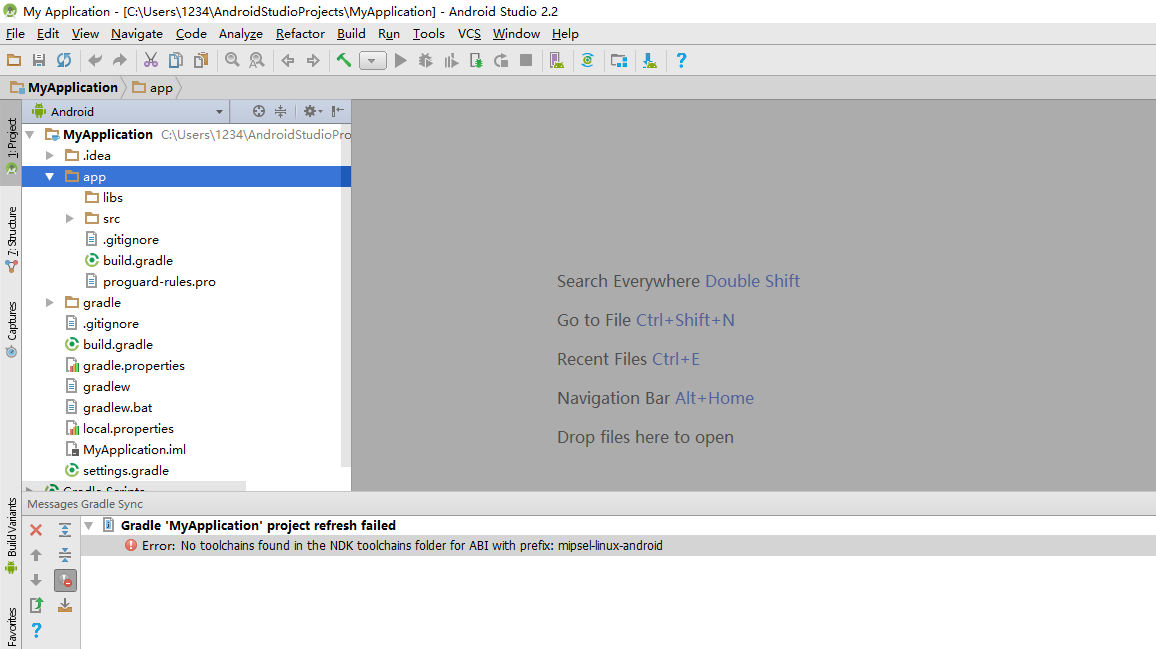Click the Run play button
The image size is (1156, 649).
[400, 60]
